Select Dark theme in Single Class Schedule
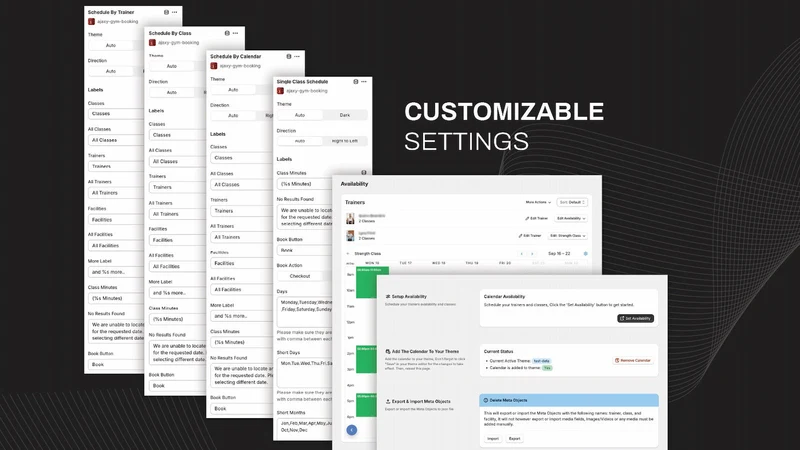Screen dimensions: 800x450 click(x=345, y=115)
